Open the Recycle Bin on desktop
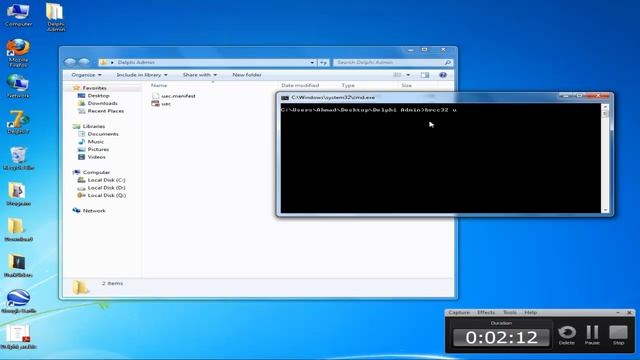This screenshot has width=640, height=360. 18,158
